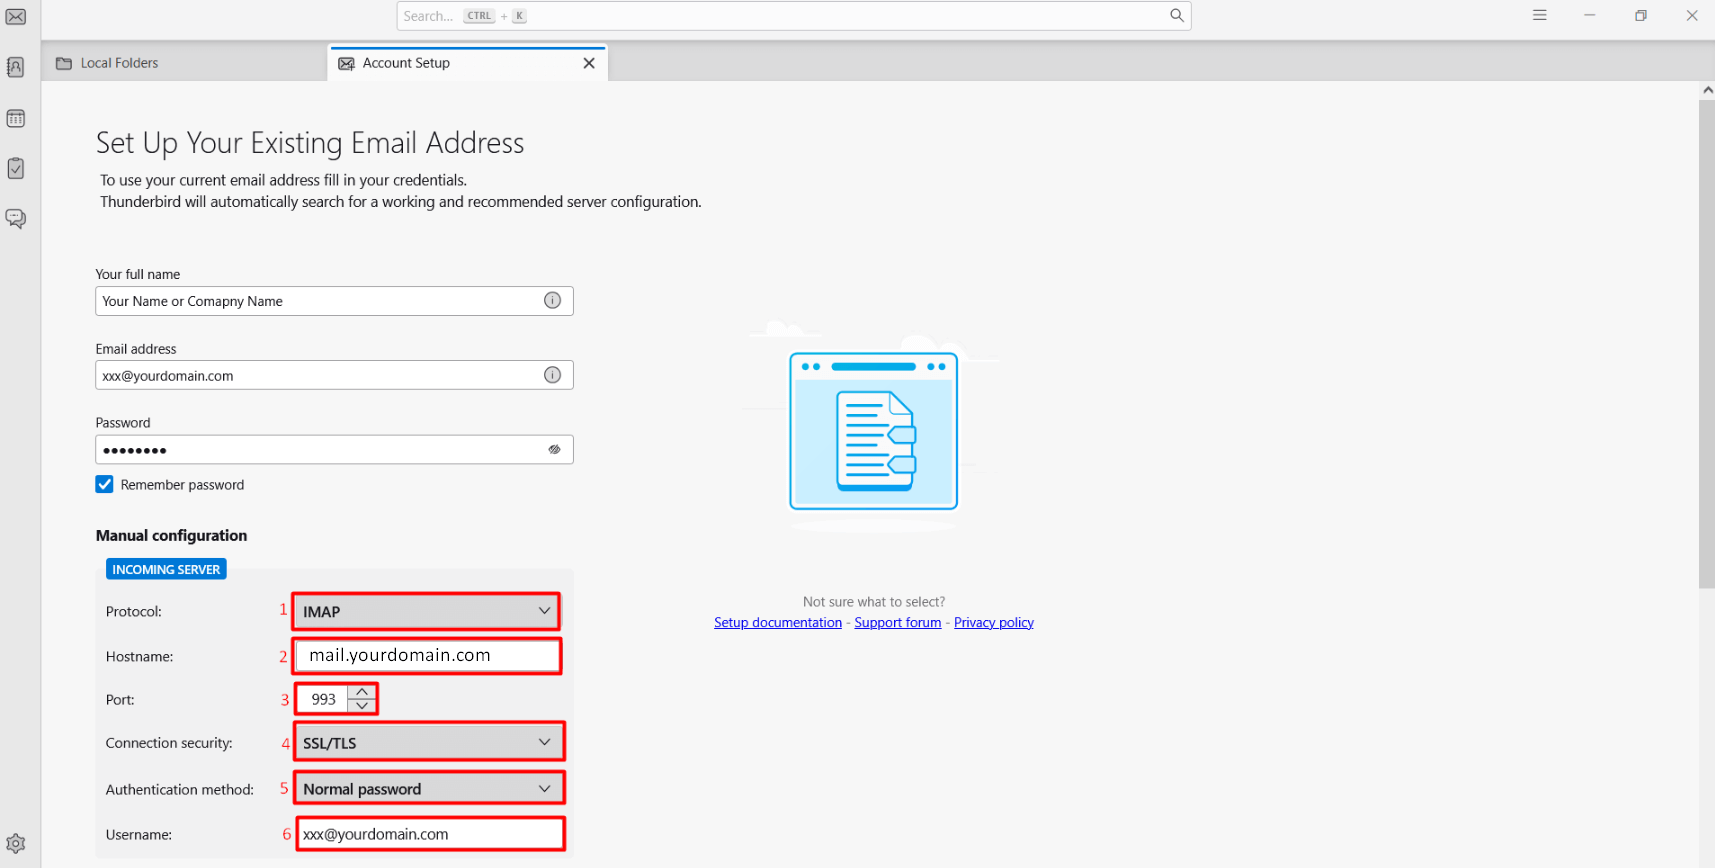
Task: Open the Connection security SSL/TLS dropdown
Action: pyautogui.click(x=428, y=742)
